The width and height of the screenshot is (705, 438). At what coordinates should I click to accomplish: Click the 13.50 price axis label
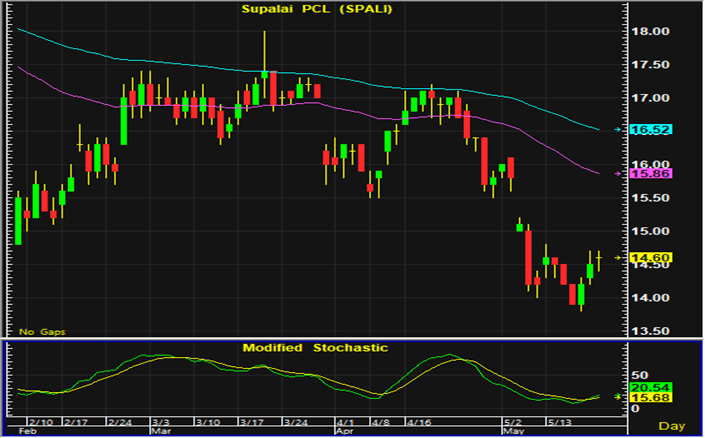[x=653, y=332]
